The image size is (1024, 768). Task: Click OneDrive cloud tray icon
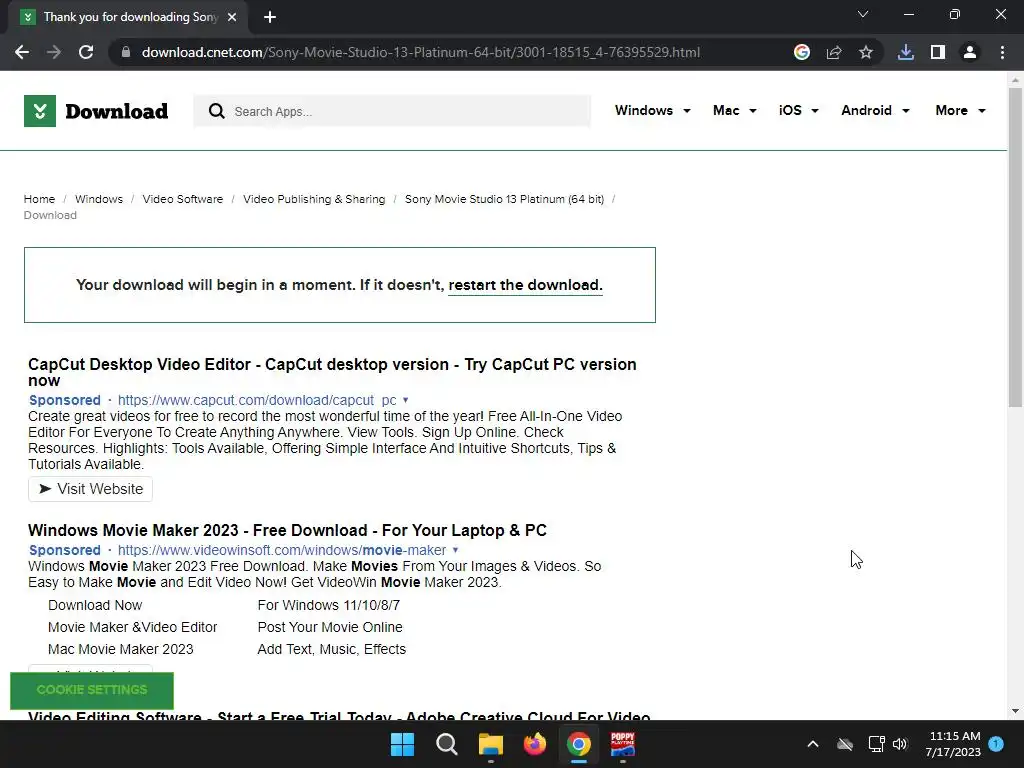pos(845,744)
